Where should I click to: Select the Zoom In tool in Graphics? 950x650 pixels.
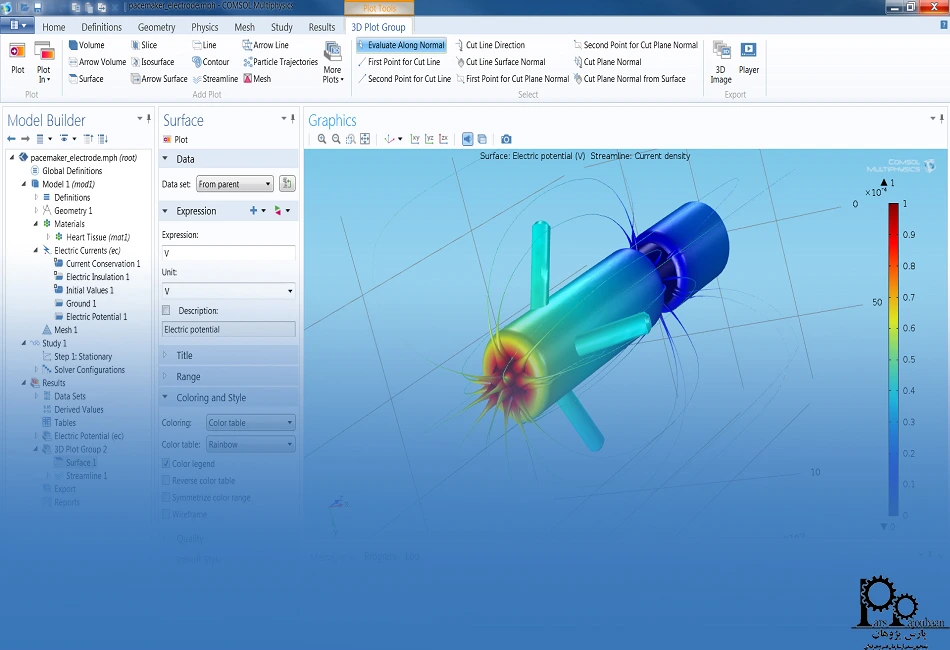[x=322, y=137]
